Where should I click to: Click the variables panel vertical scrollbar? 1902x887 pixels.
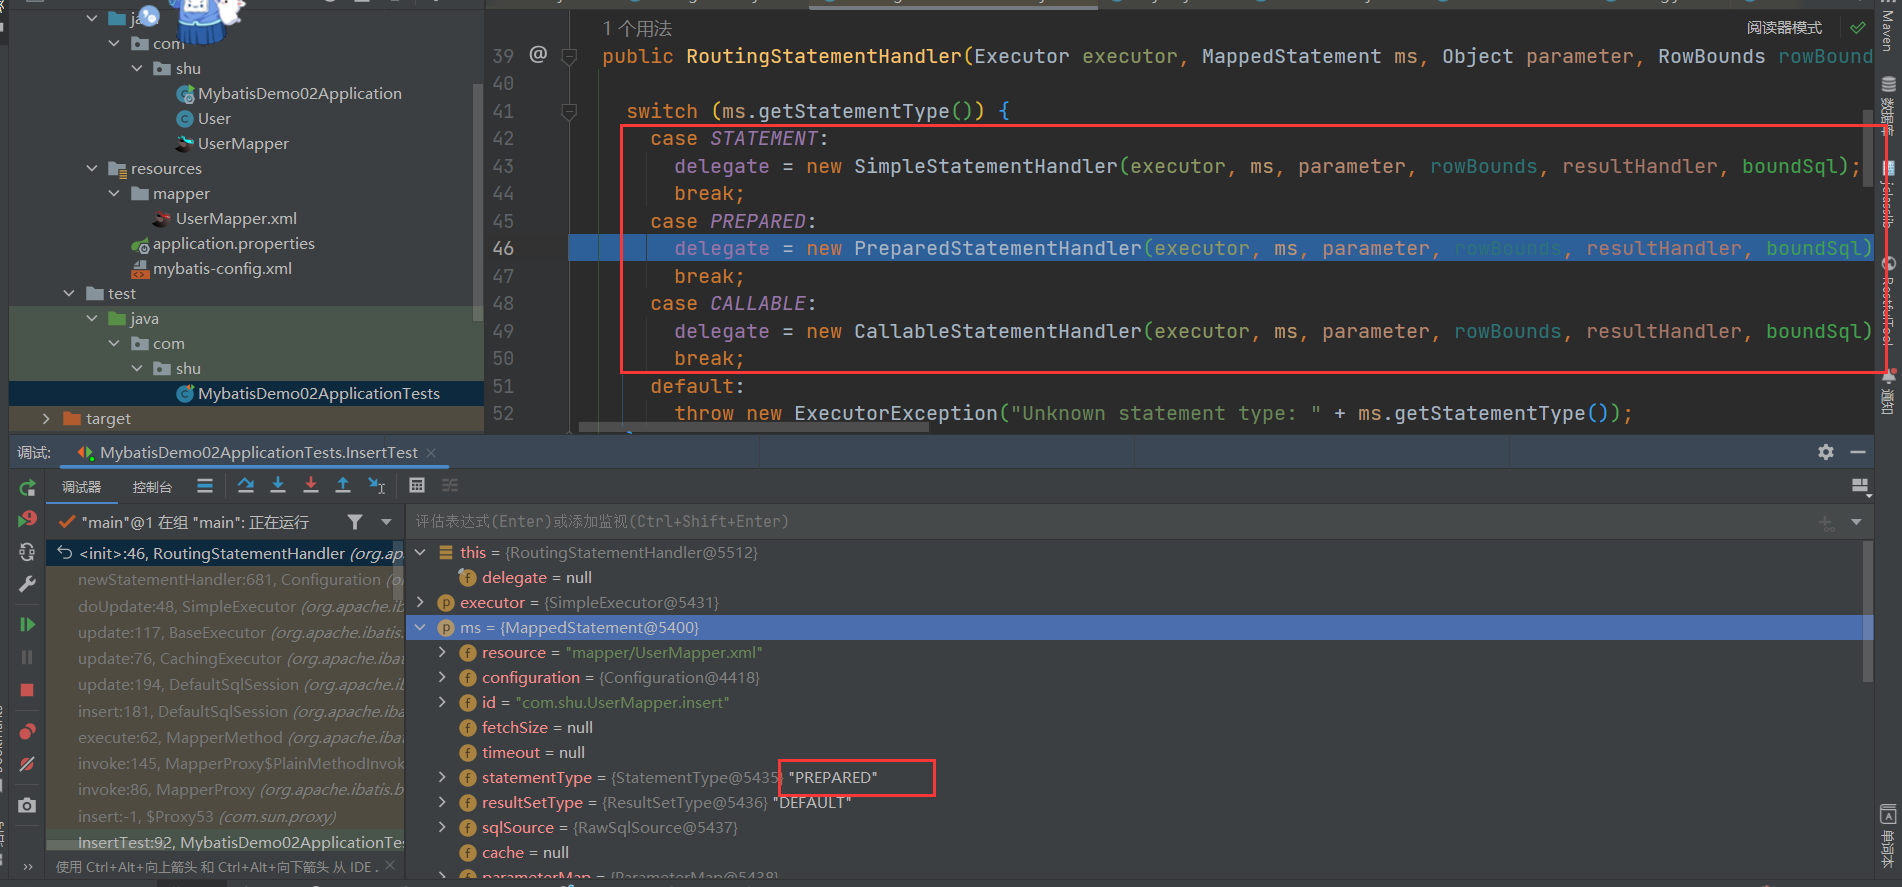1867,612
